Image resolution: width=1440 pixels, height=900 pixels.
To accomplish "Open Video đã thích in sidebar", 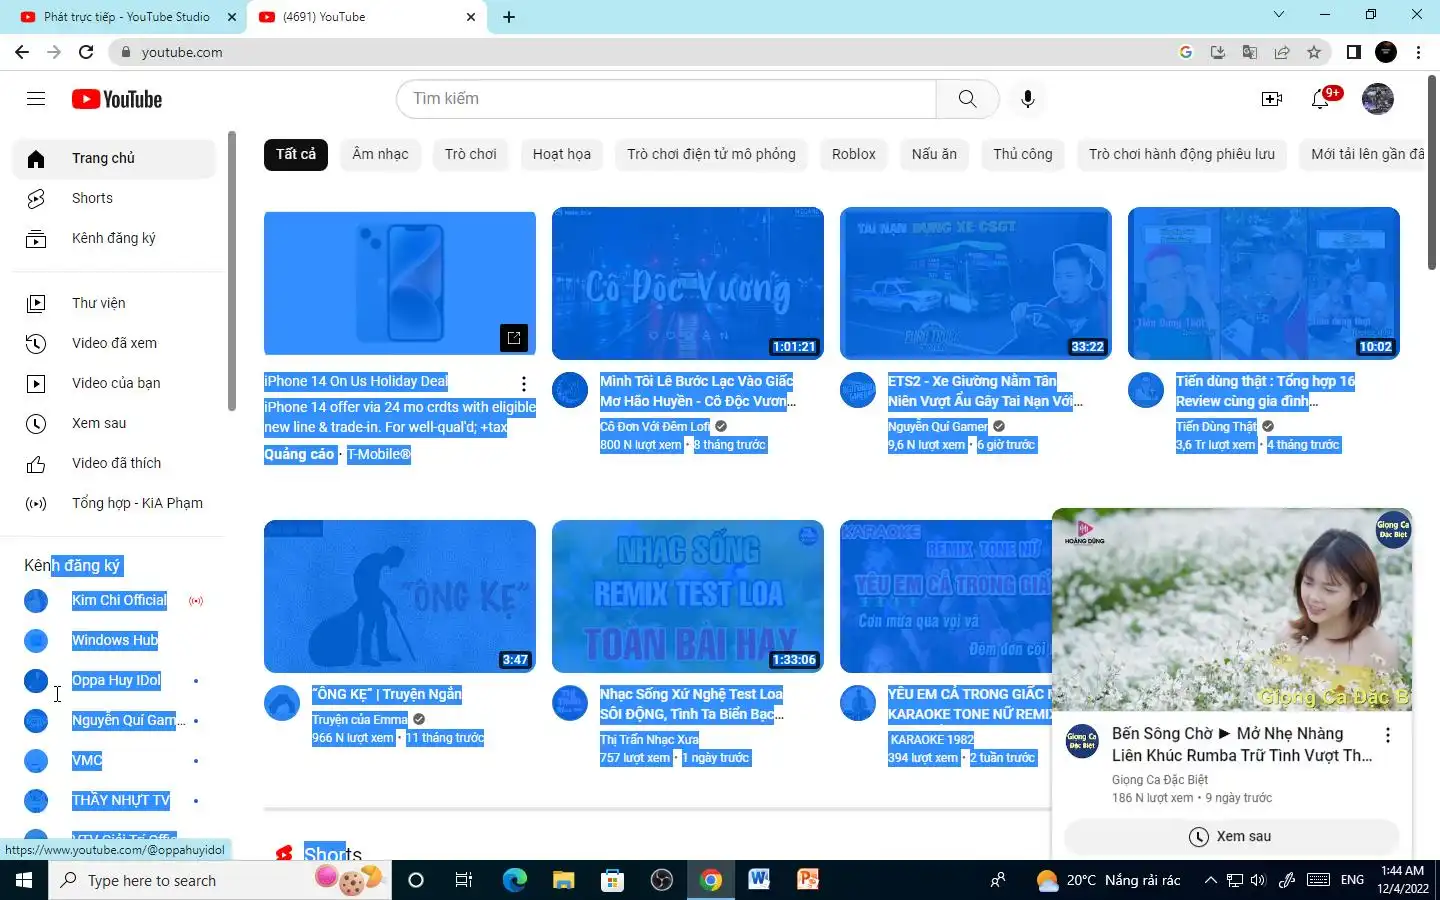I will 114,463.
